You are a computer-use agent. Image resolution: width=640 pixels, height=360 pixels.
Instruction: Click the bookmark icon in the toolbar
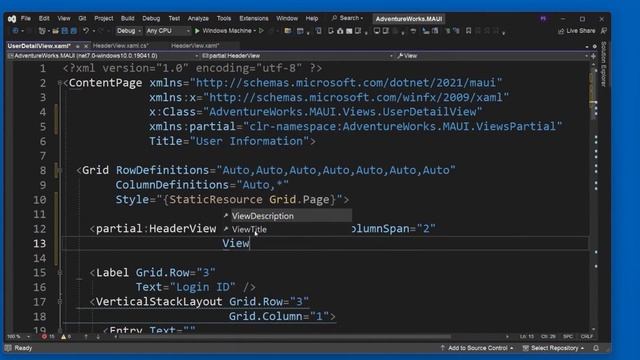tap(469, 31)
